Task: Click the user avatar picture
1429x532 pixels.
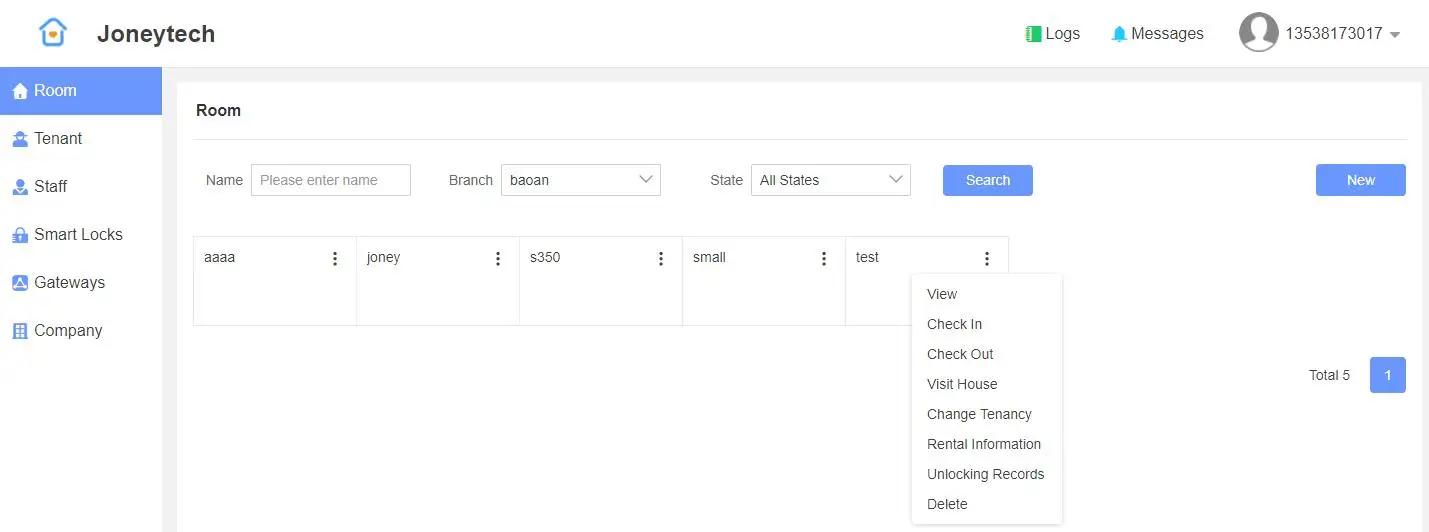Action: (x=1258, y=33)
